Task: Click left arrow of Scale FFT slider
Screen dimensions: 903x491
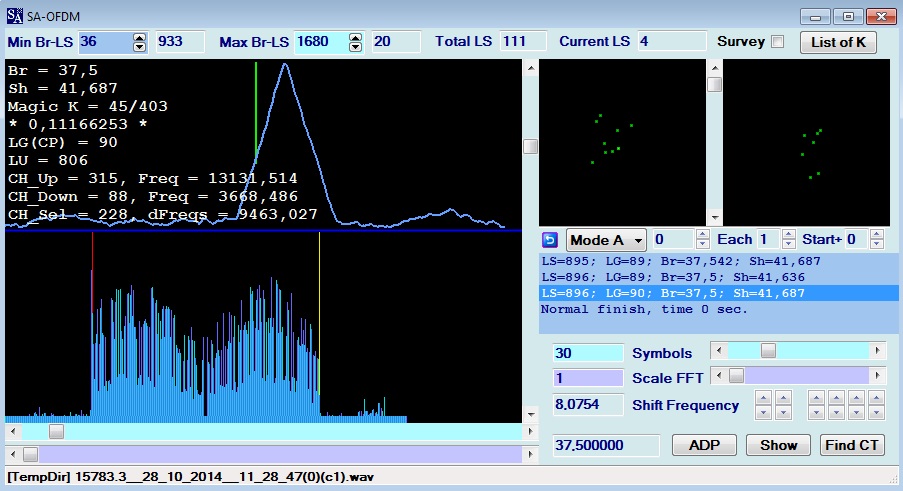Action: (x=718, y=376)
